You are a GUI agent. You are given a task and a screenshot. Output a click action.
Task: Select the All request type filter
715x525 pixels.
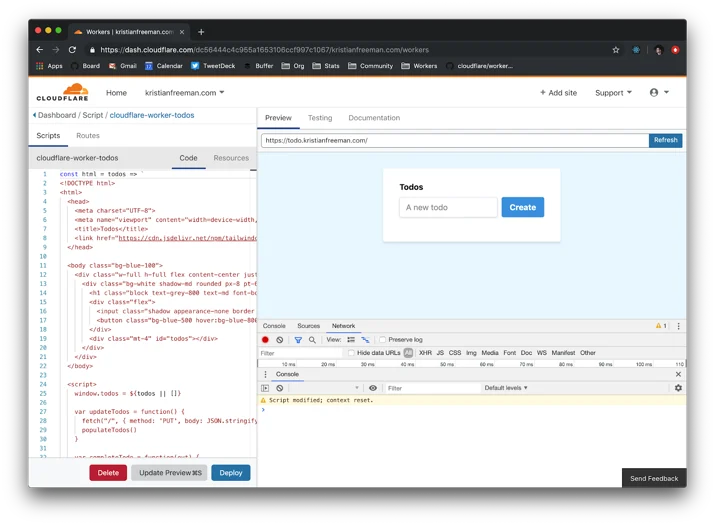pos(408,353)
